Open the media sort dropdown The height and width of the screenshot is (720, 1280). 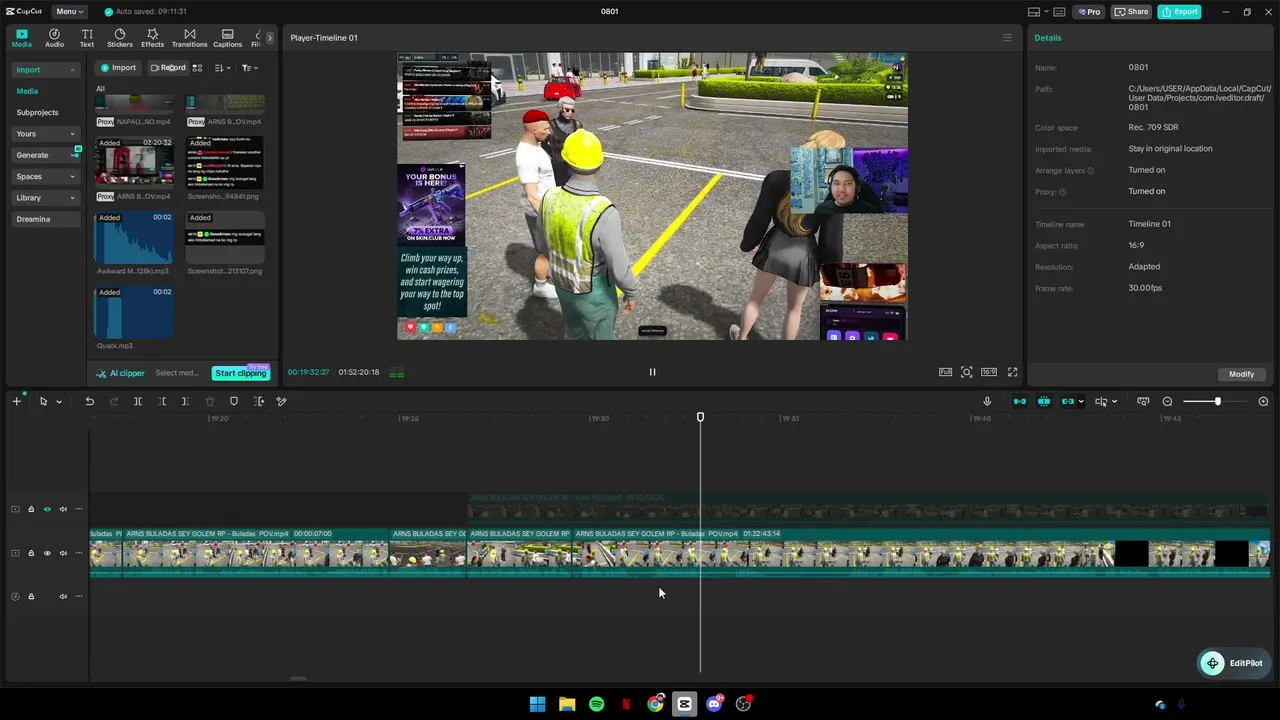(x=222, y=68)
